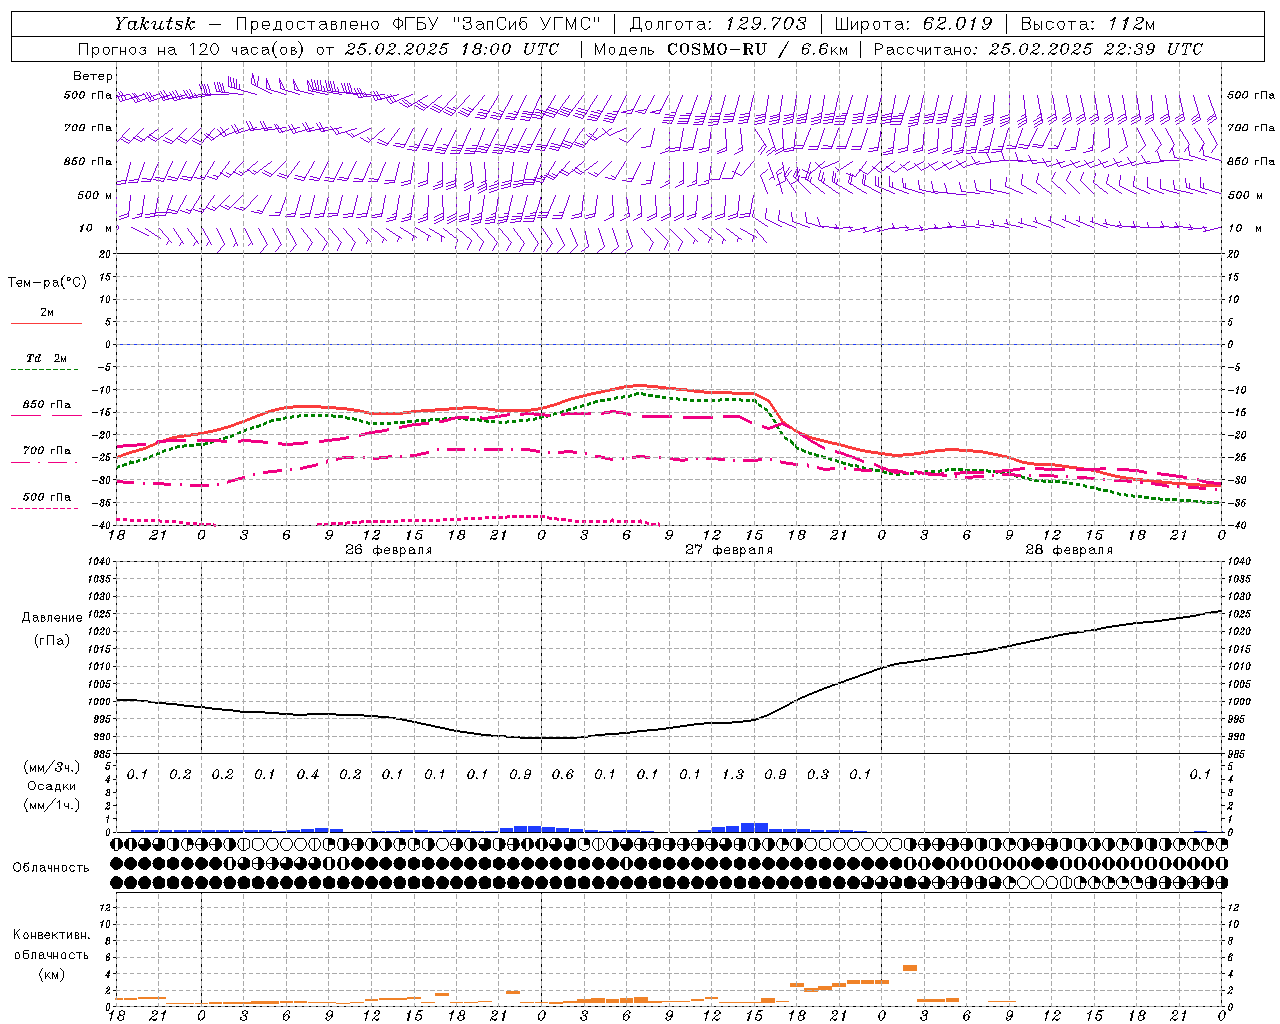Click "10 м" label left of wind panel
The width and height of the screenshot is (1280, 1024).
(96, 228)
